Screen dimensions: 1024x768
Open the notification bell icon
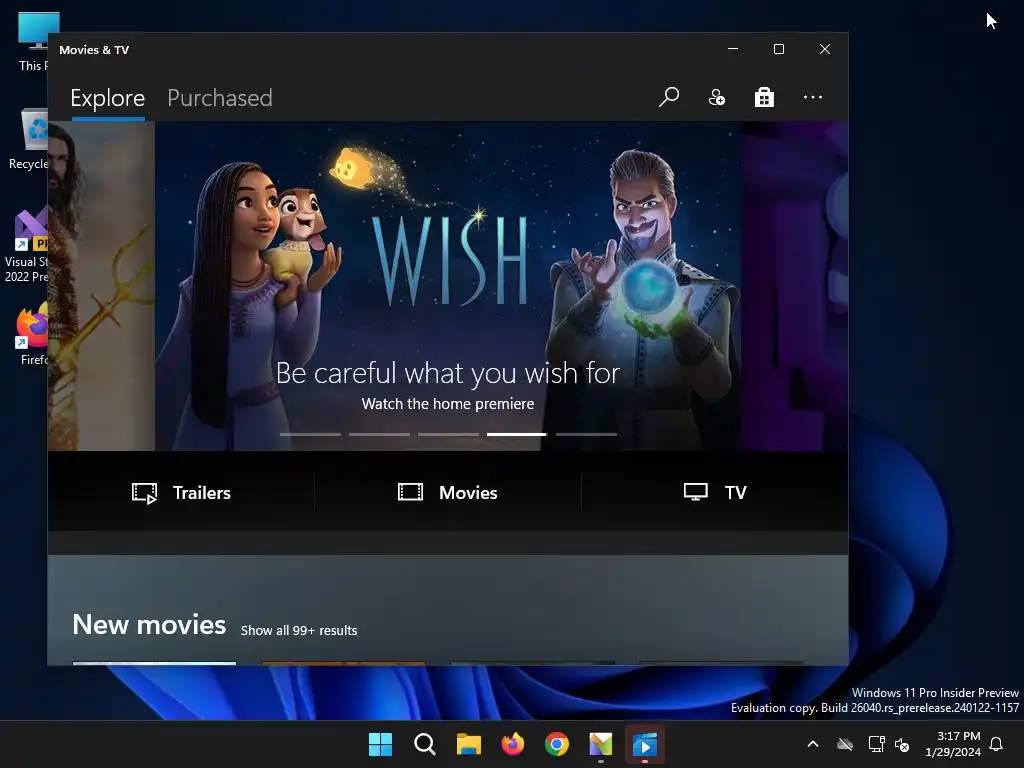tap(997, 744)
